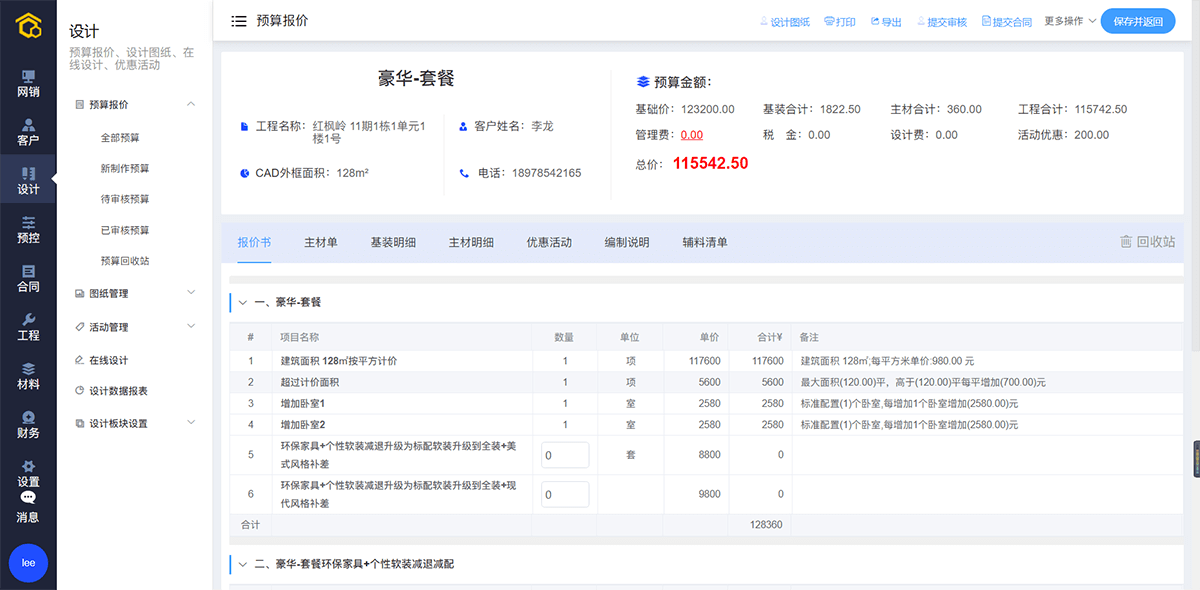Collapse the 一、豪华-套餐 section
The image size is (1200, 590).
(x=242, y=301)
